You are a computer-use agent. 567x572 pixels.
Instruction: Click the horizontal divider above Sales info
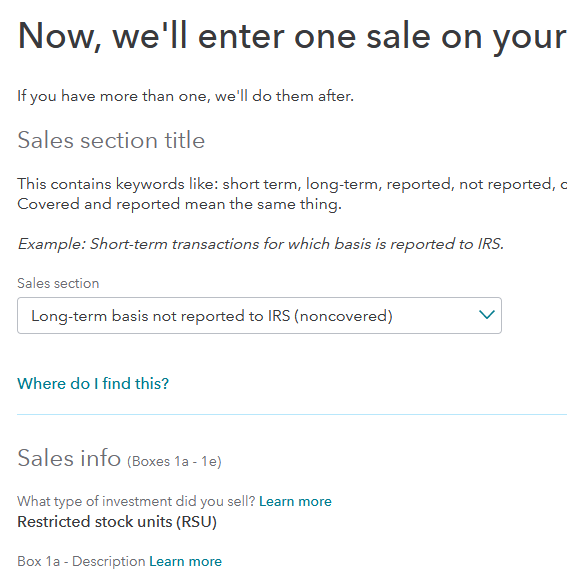292,414
